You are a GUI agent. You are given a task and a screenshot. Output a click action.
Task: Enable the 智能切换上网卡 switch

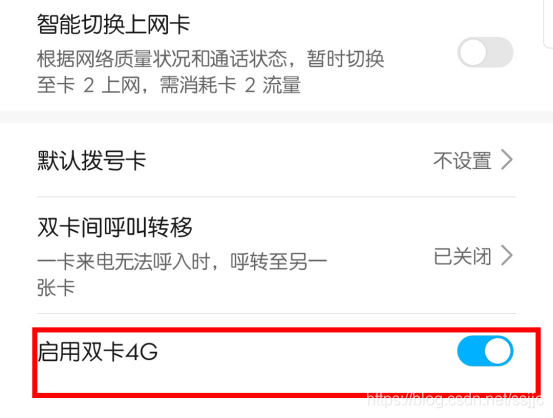coord(485,52)
